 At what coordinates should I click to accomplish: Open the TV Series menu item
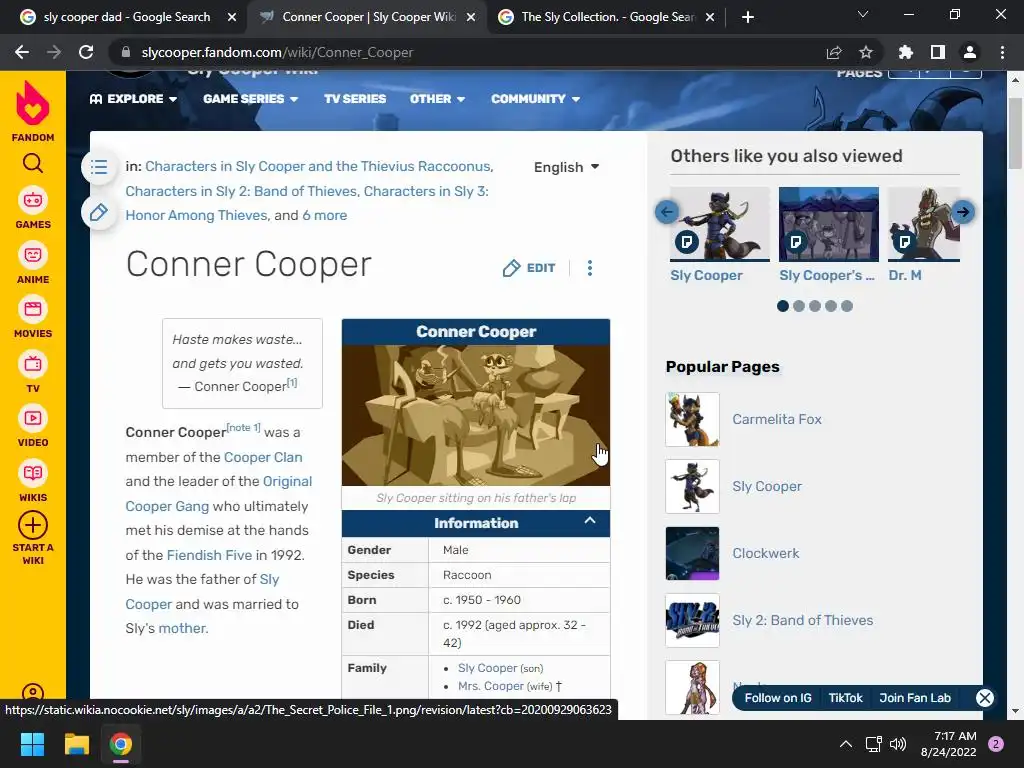[355, 99]
